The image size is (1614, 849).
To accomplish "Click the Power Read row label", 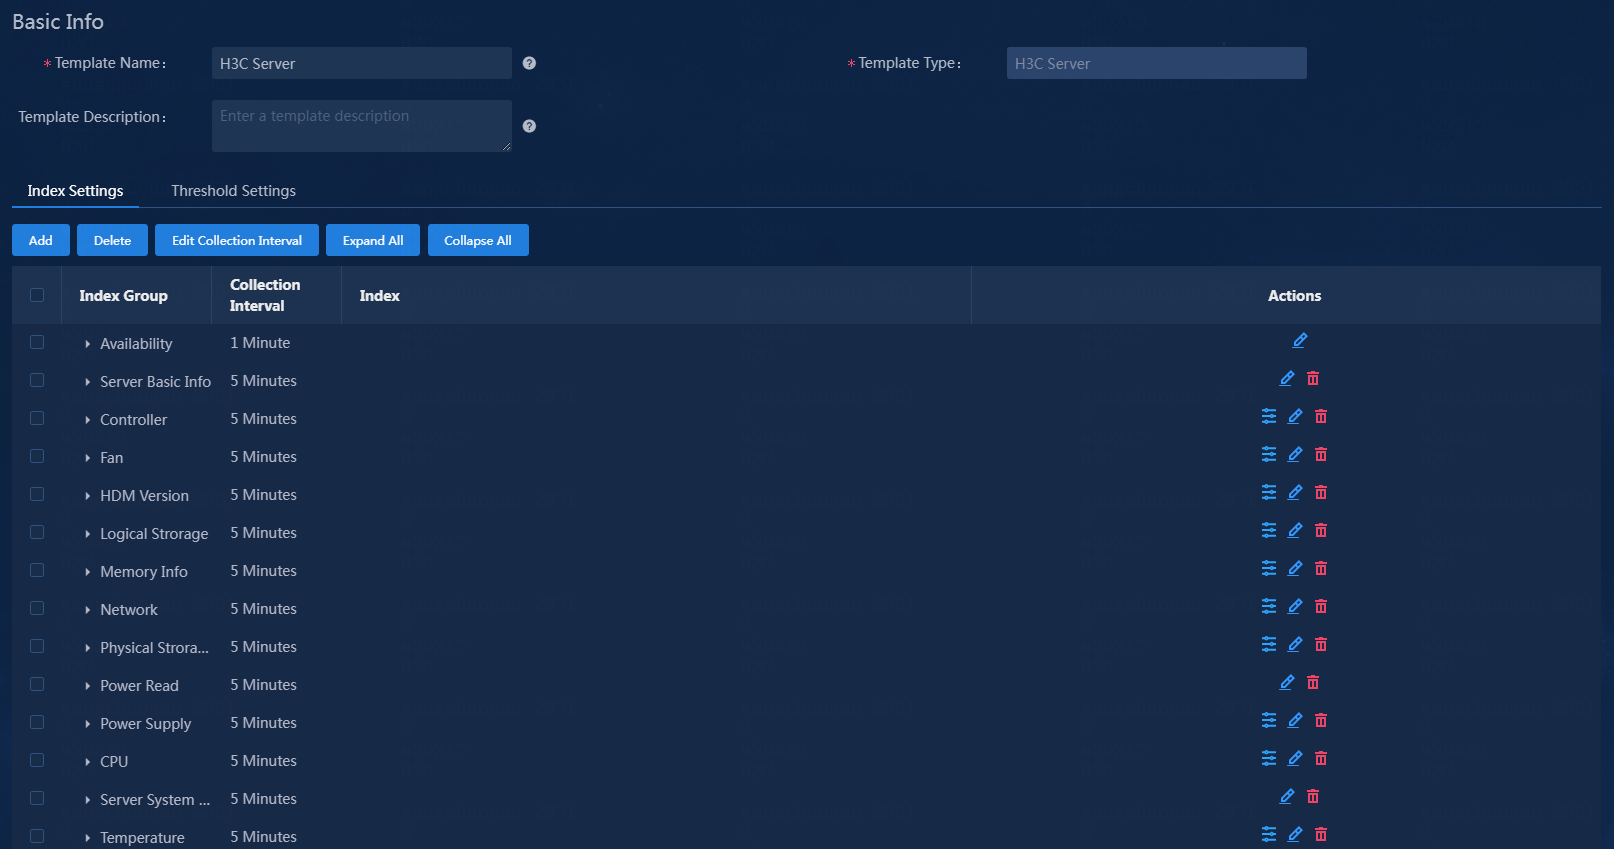I will click(x=139, y=686).
